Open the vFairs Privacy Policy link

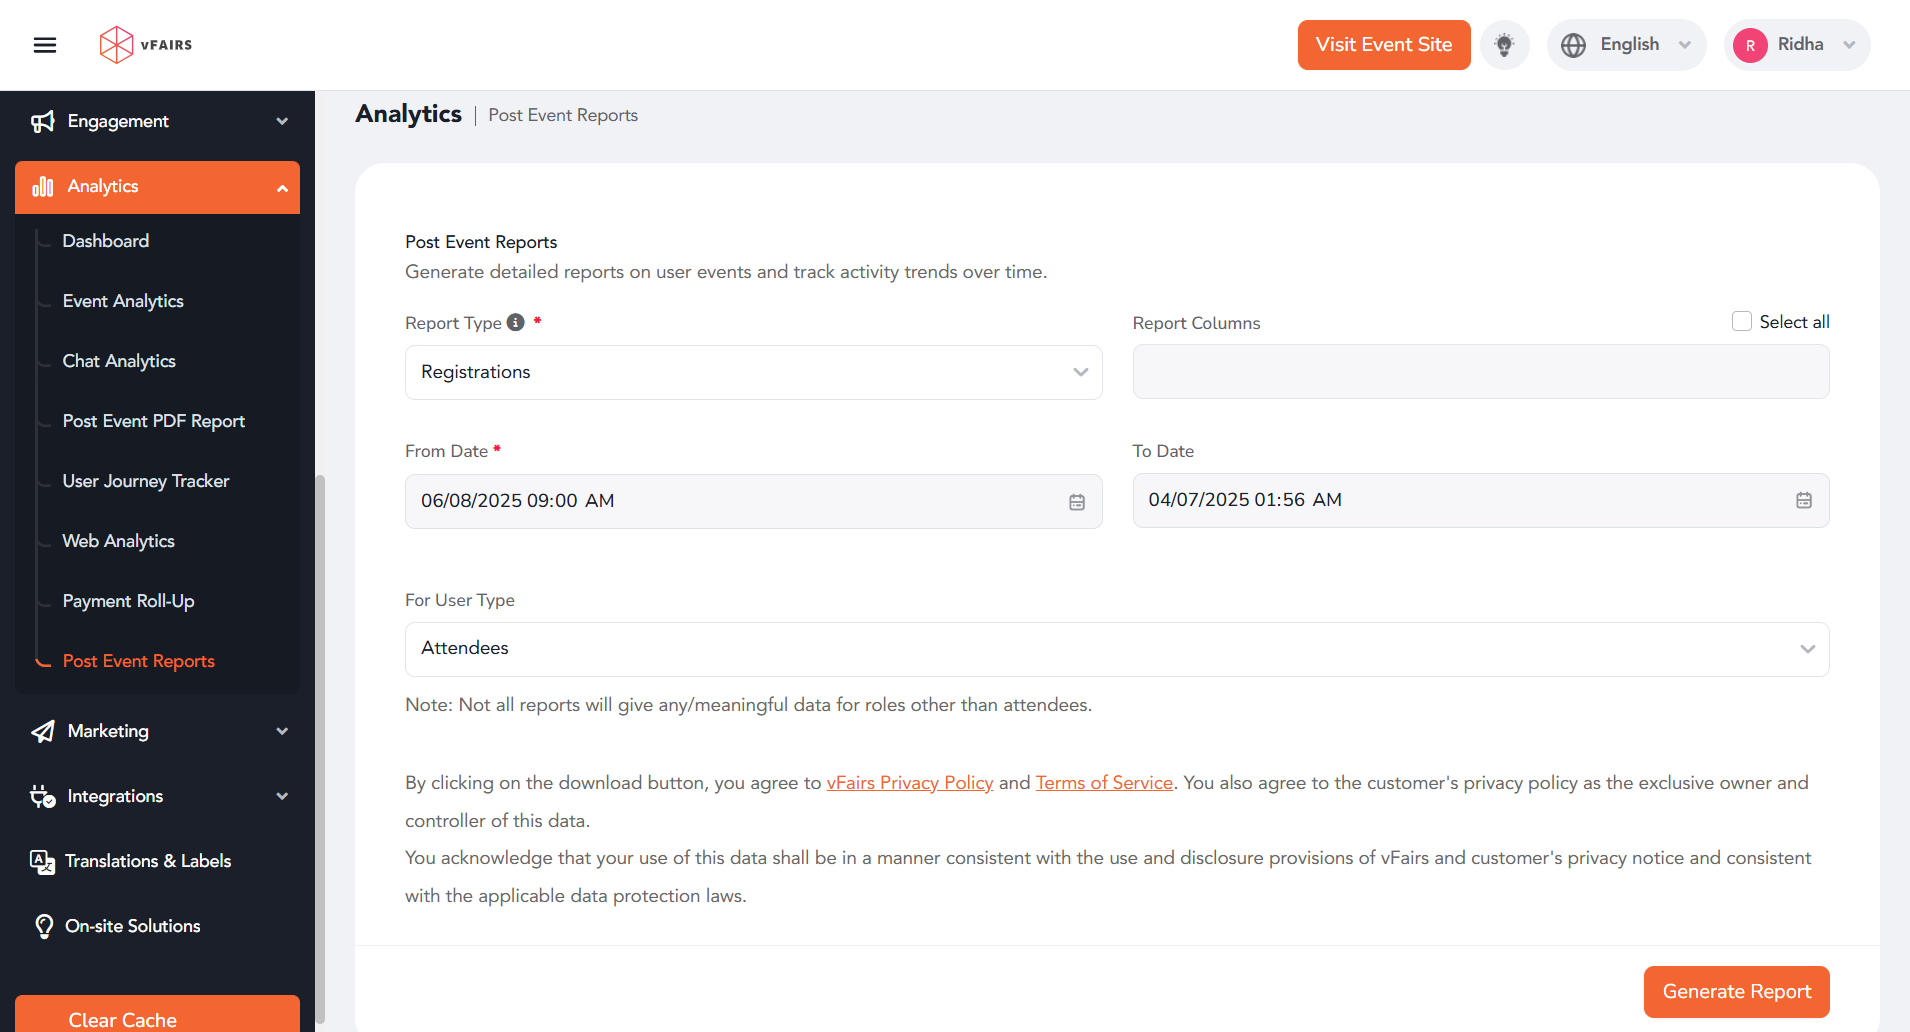click(x=910, y=783)
